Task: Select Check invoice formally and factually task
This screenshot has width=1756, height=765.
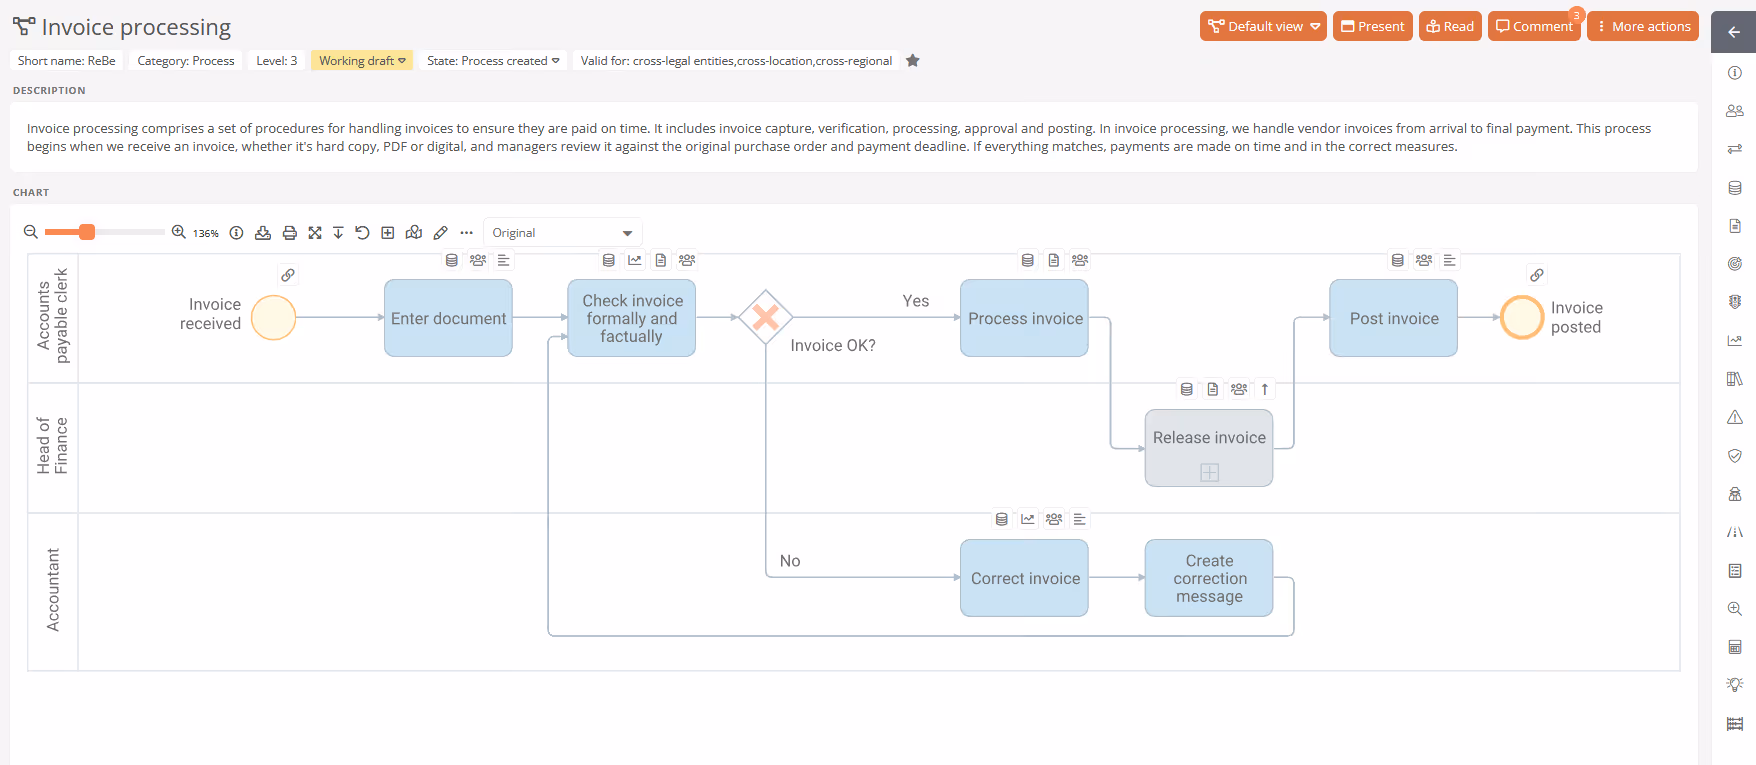Action: [632, 318]
